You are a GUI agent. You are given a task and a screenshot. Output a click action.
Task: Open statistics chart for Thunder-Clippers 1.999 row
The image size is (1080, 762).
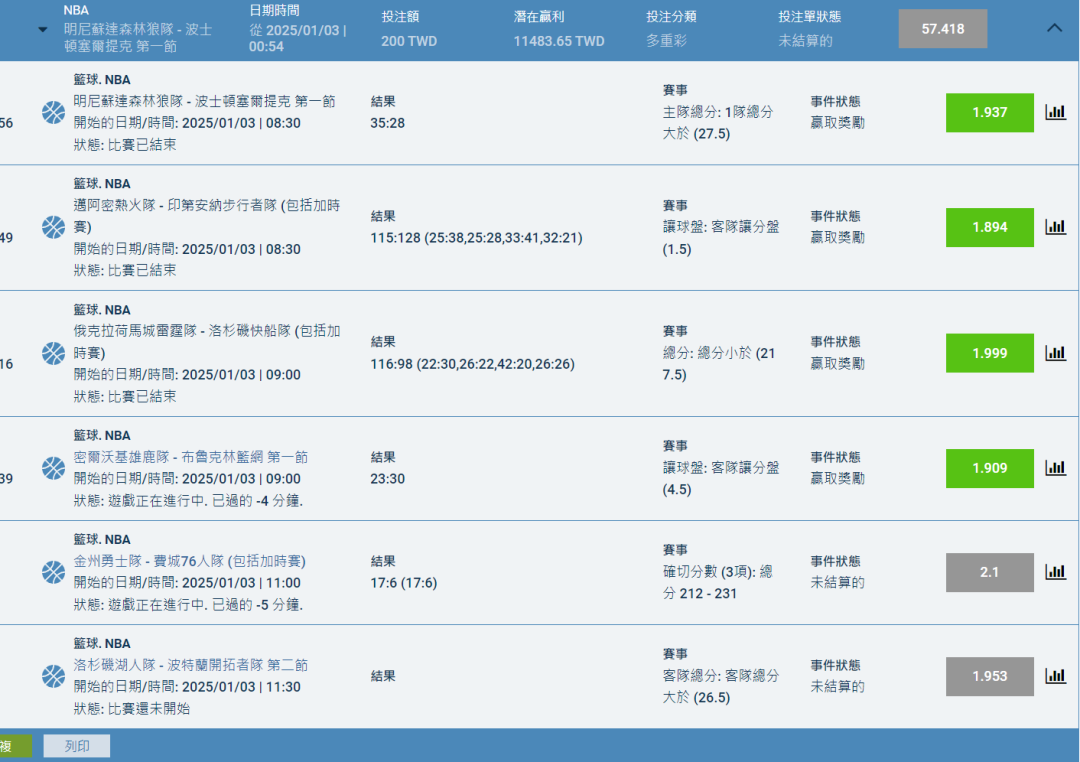(x=1055, y=353)
